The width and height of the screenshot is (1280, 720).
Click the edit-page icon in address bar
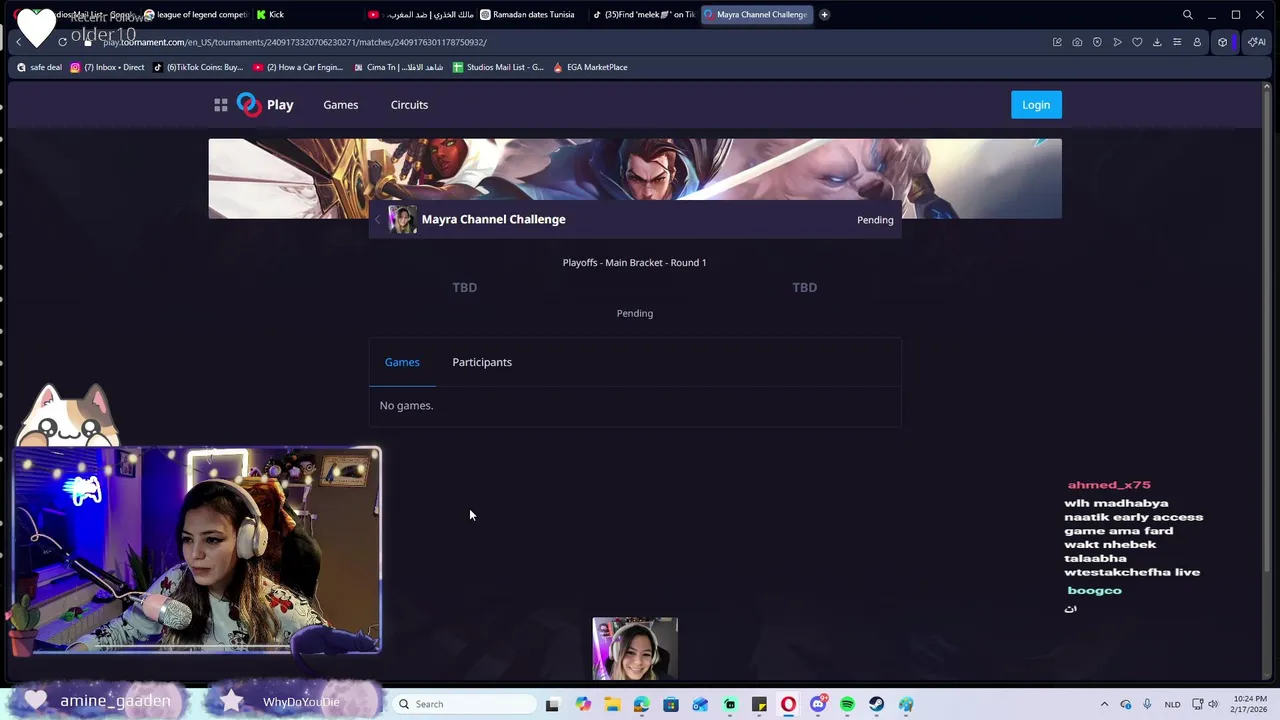[1057, 42]
